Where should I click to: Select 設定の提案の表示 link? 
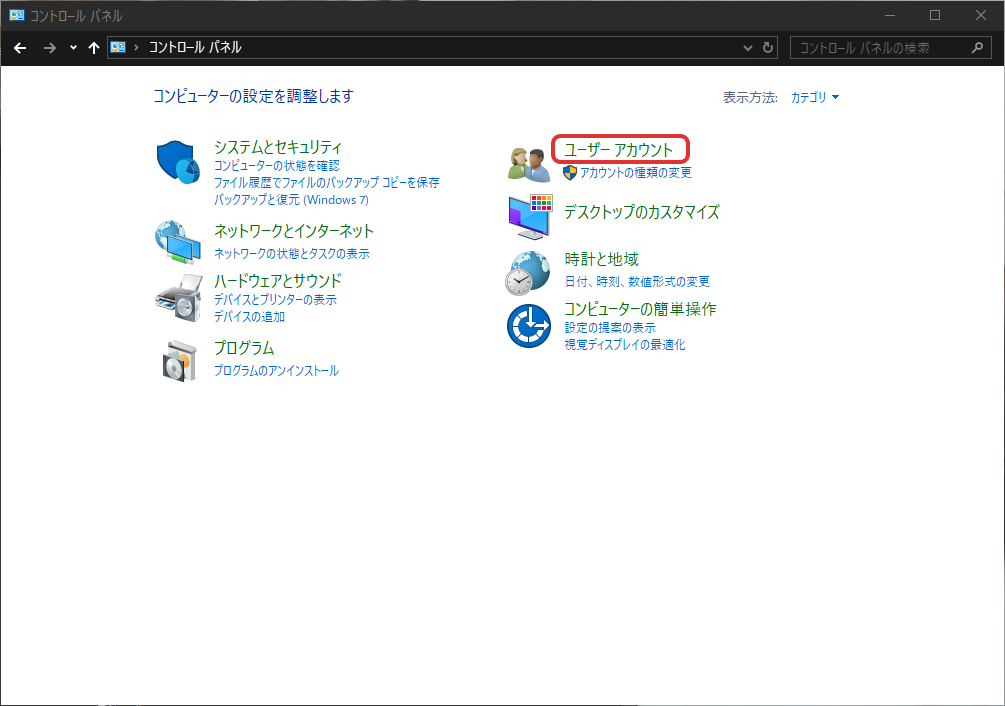(x=610, y=328)
